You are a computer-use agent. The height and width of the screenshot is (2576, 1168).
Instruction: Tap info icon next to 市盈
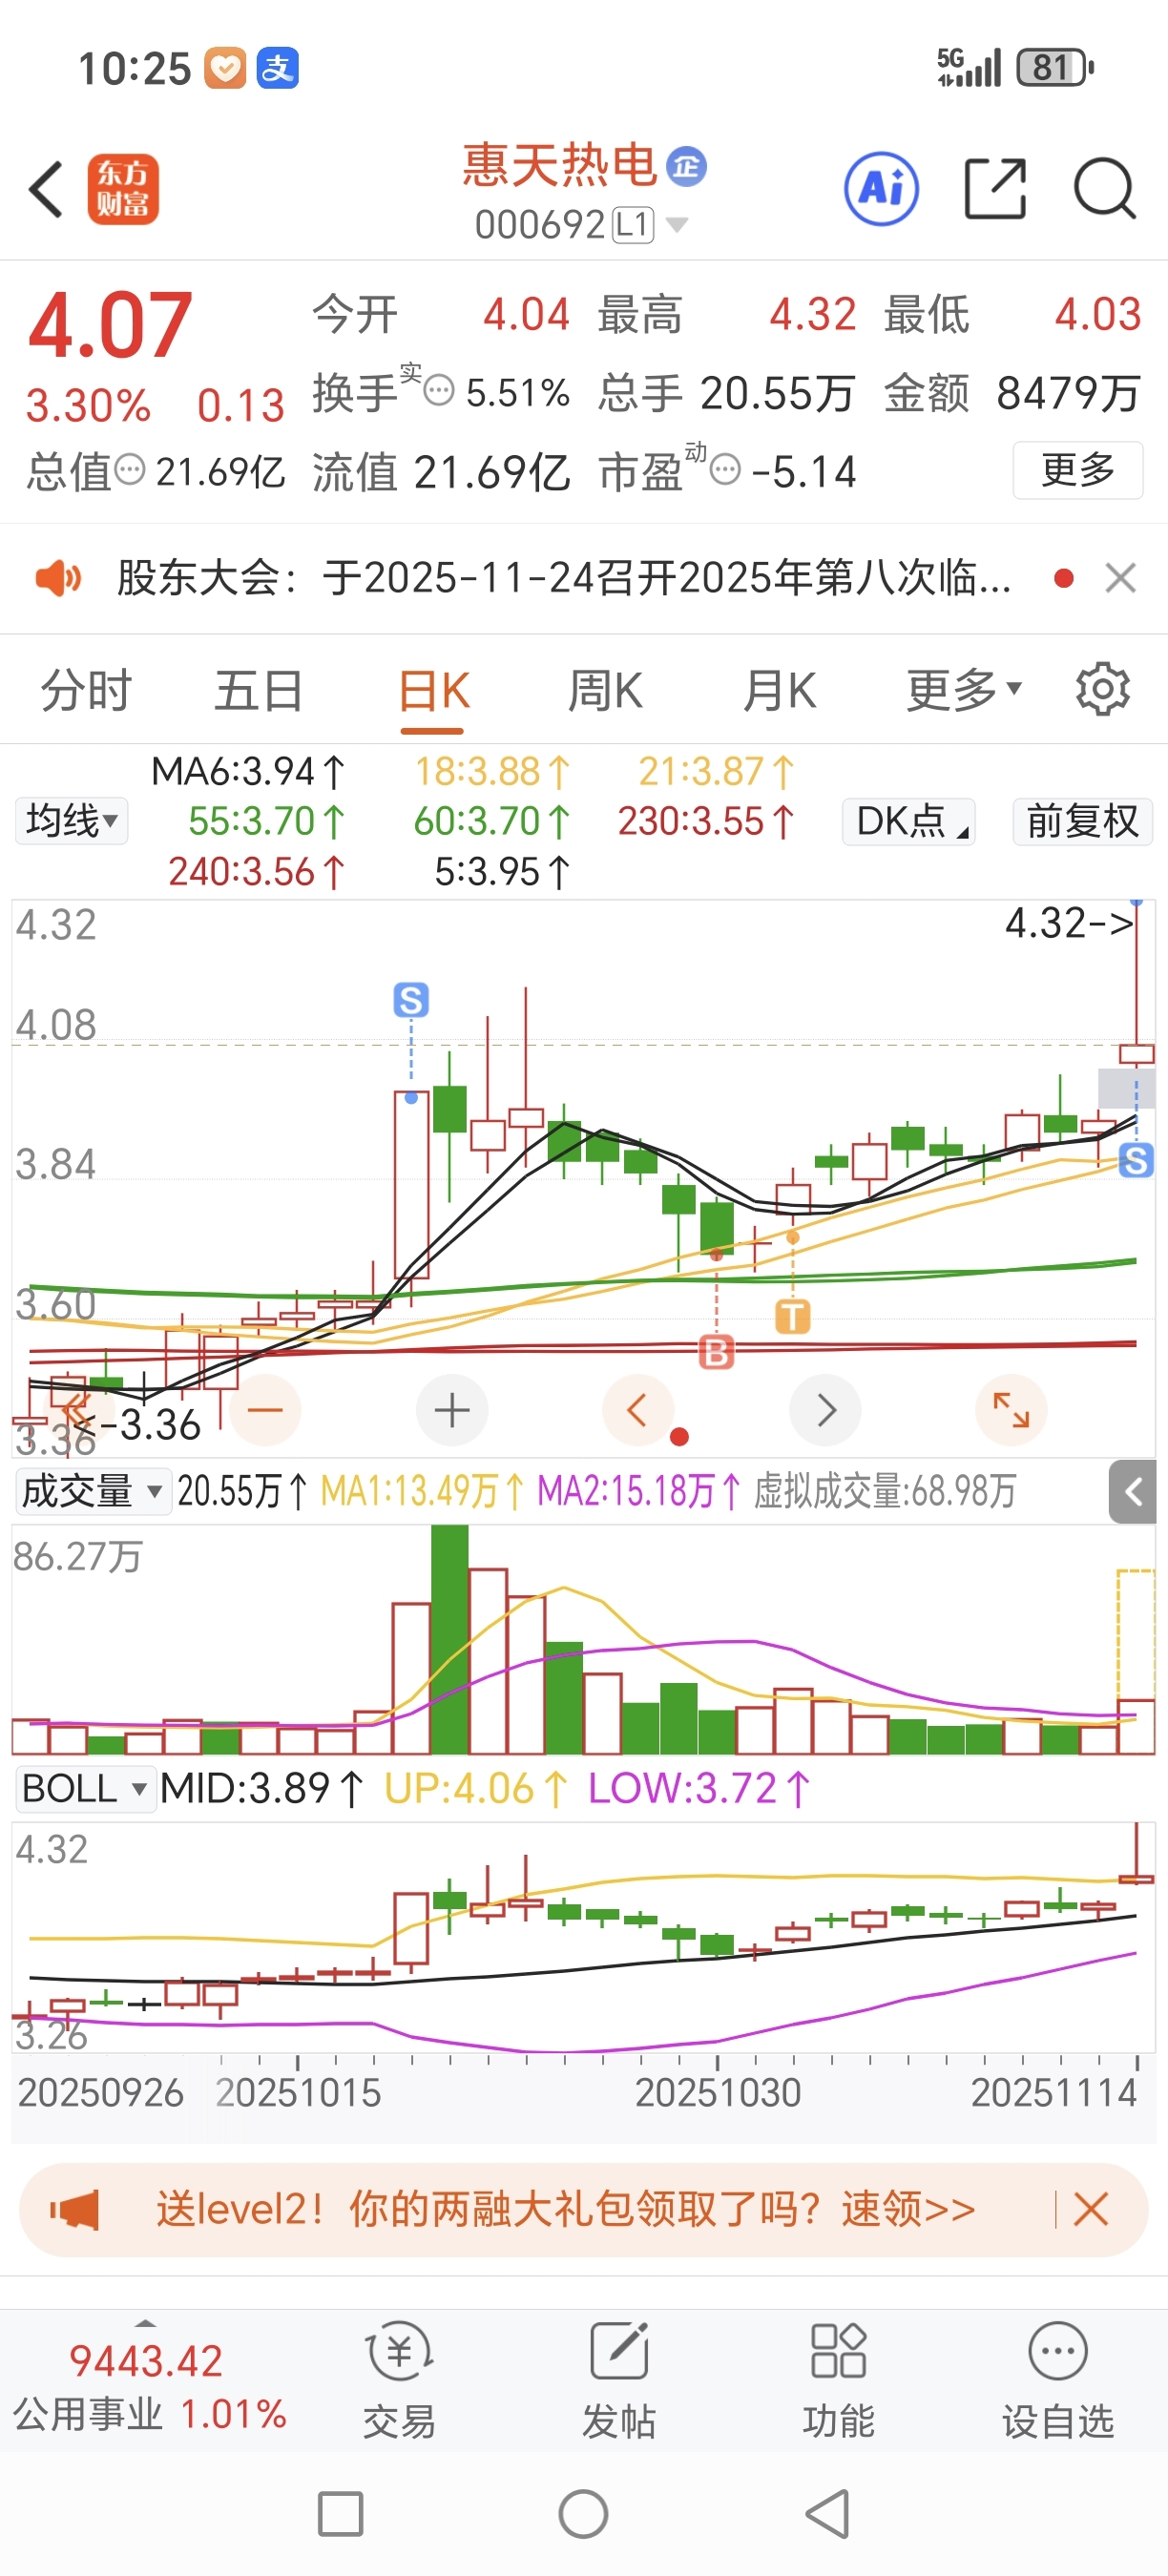pyautogui.click(x=725, y=470)
